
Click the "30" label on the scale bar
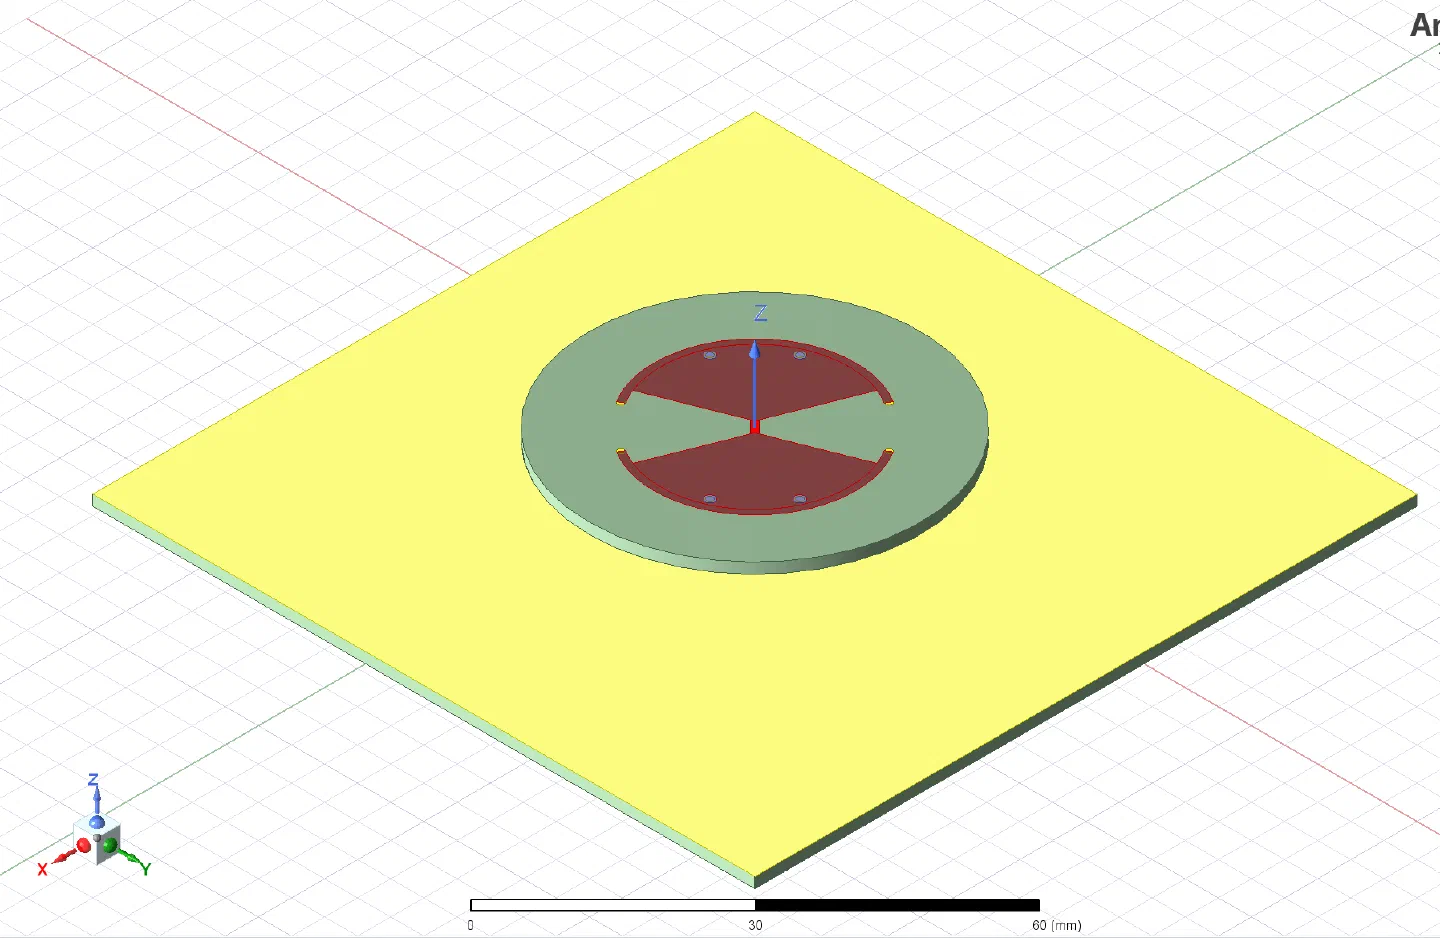pyautogui.click(x=755, y=925)
